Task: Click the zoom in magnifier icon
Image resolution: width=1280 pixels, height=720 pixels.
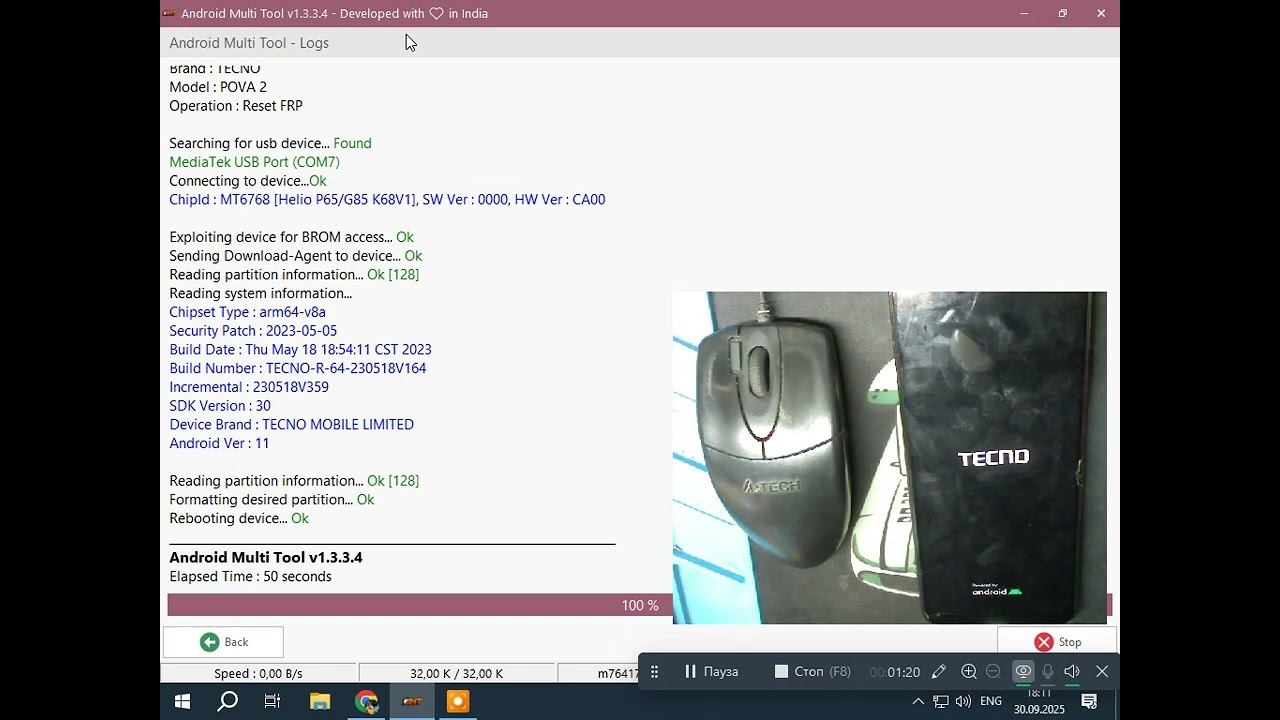Action: click(968, 672)
